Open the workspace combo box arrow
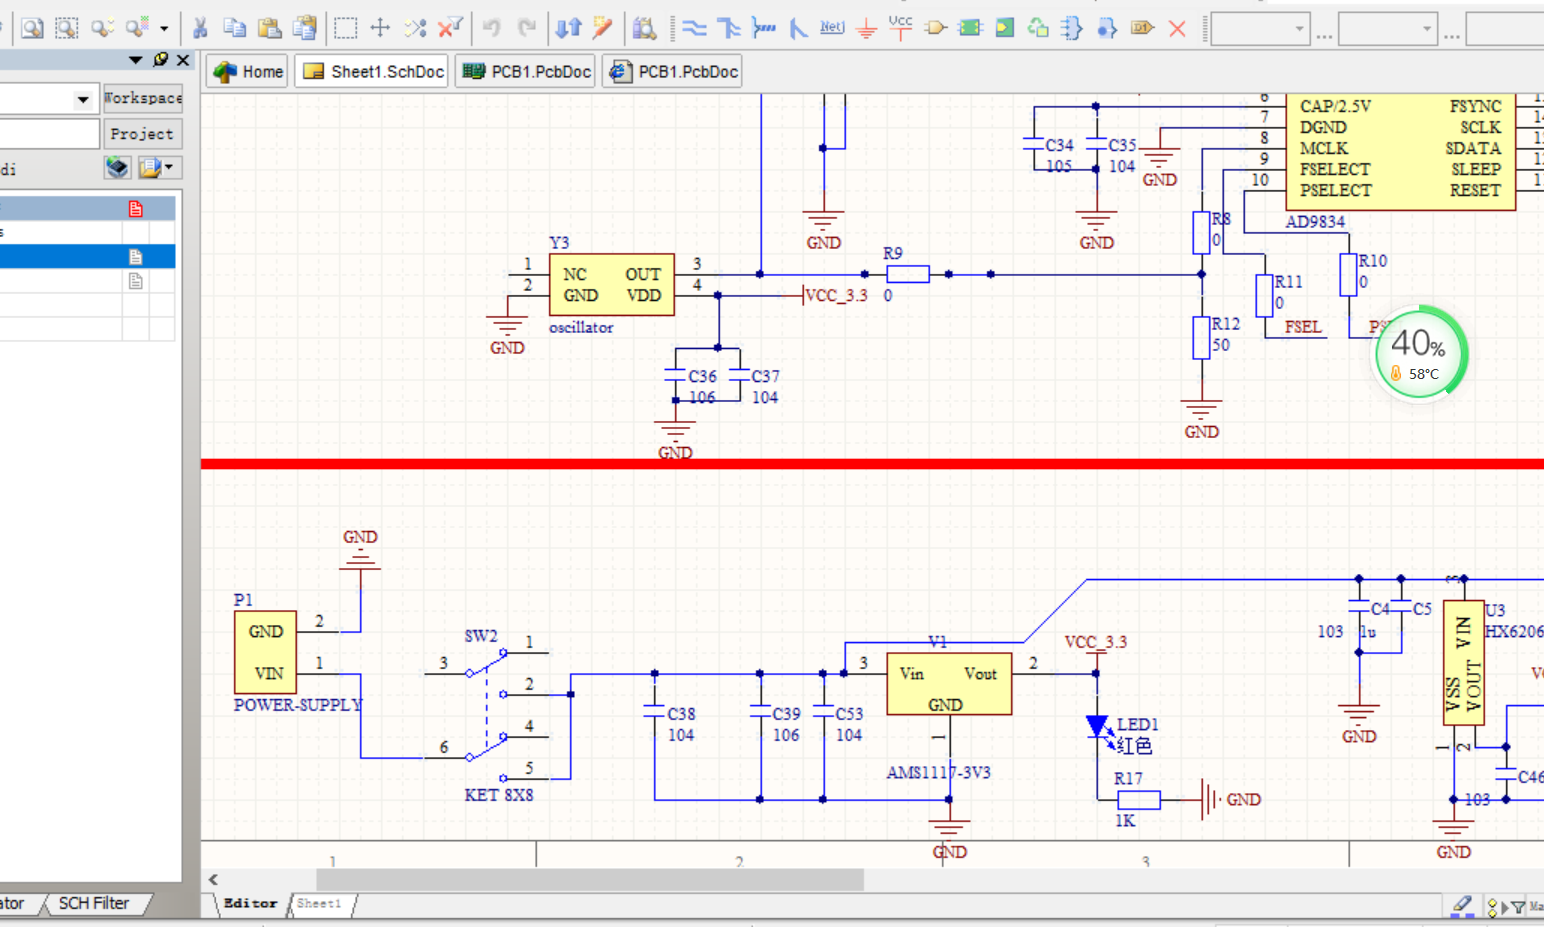Image resolution: width=1544 pixels, height=927 pixels. click(x=83, y=99)
